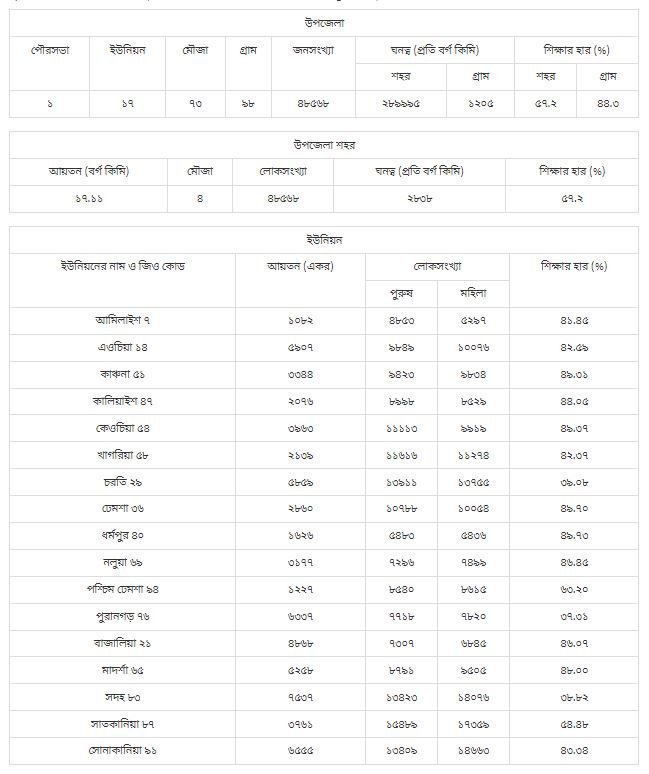Click the খাগরিয়া ৫৮ union cell
Viewport: 649px width, 774px height.
click(x=123, y=455)
